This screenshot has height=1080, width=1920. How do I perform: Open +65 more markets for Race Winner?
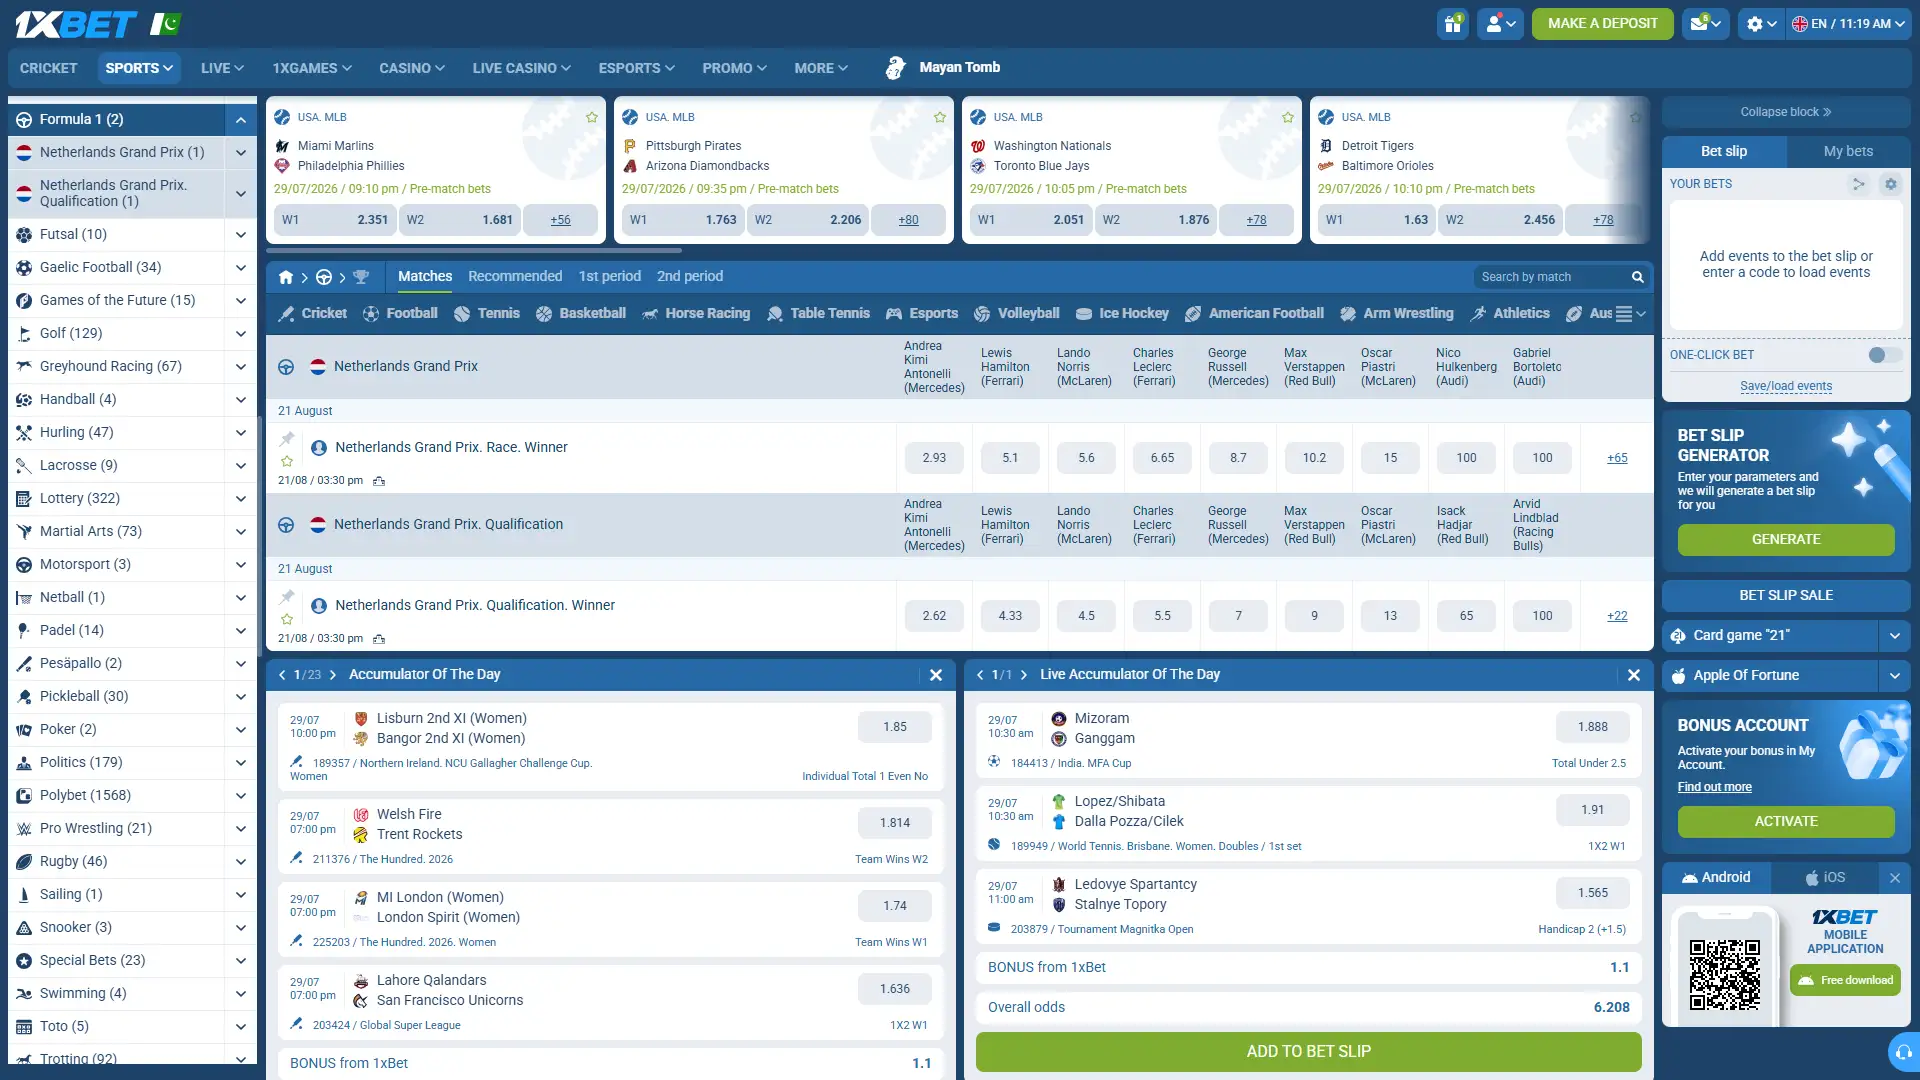click(1617, 458)
